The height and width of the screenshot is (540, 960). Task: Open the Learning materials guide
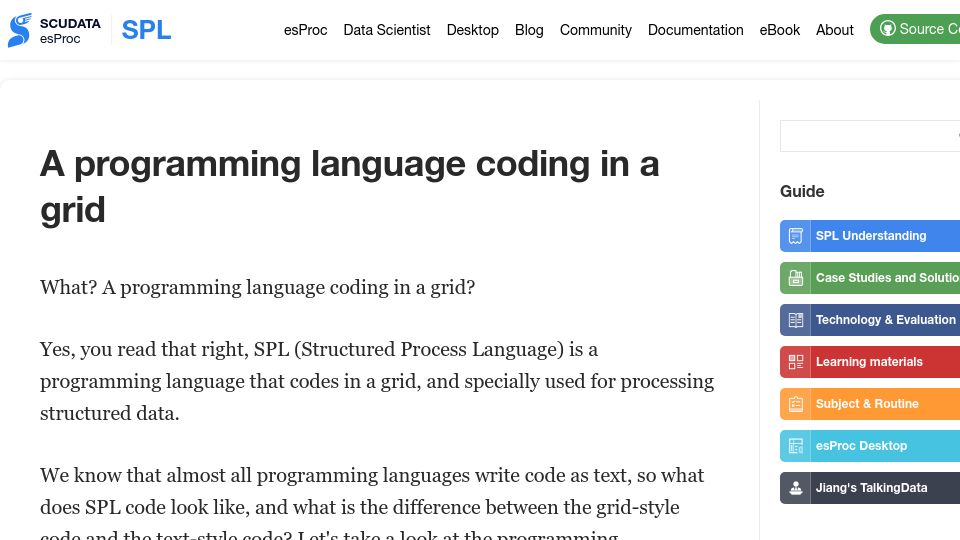click(x=870, y=362)
